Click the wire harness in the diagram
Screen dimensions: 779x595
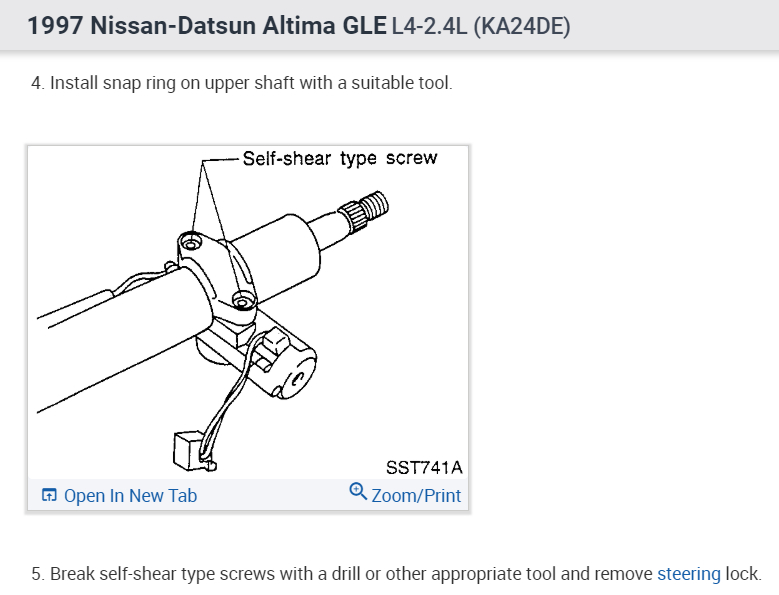pos(232,400)
